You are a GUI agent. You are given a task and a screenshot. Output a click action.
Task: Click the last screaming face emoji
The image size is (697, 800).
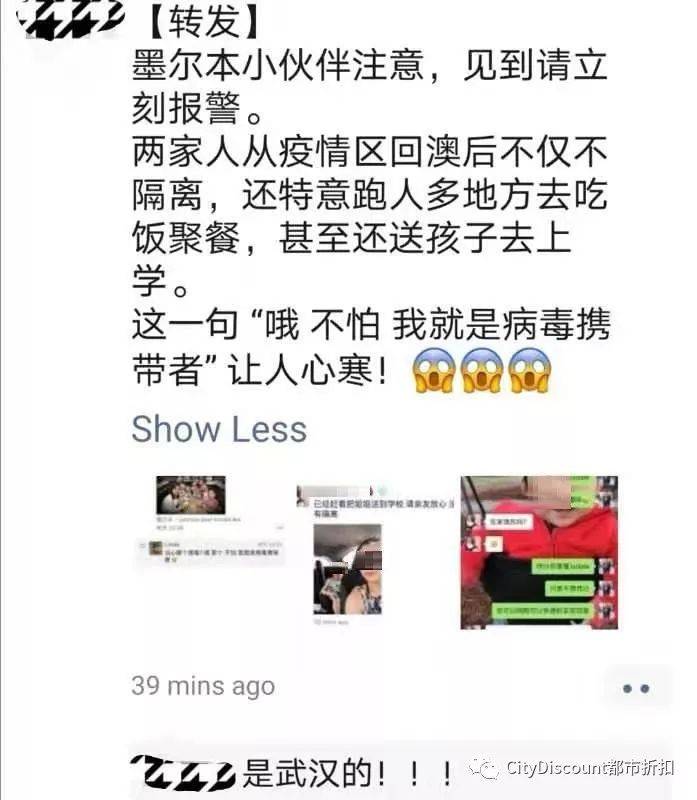pyautogui.click(x=530, y=370)
